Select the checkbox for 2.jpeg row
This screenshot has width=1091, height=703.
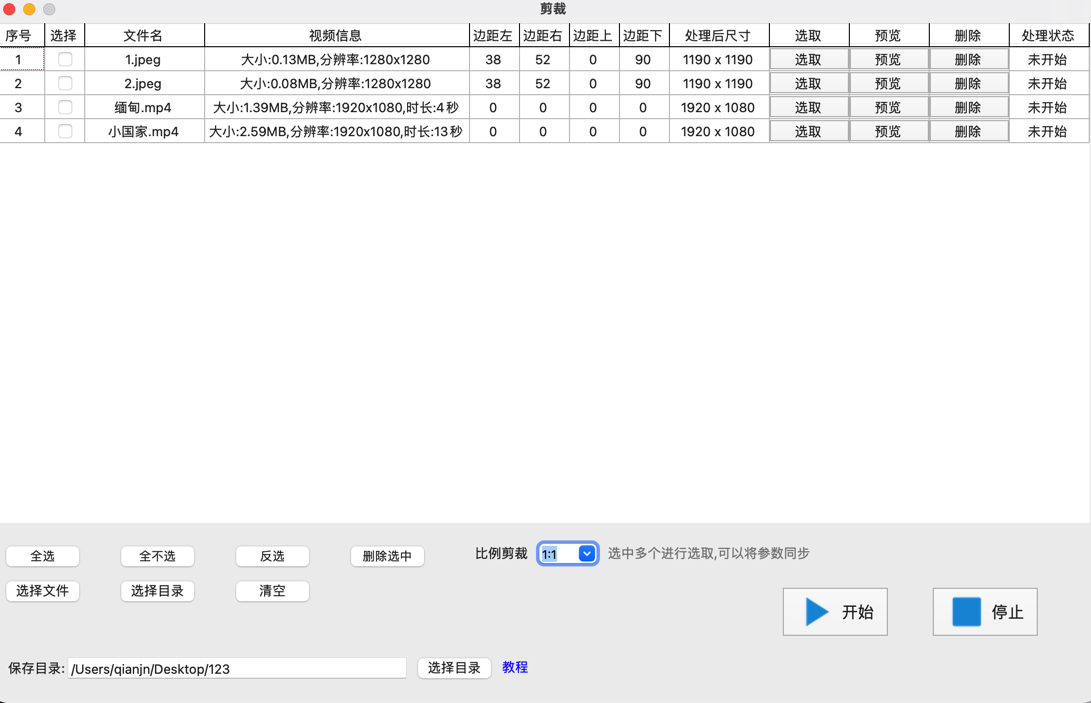point(65,83)
